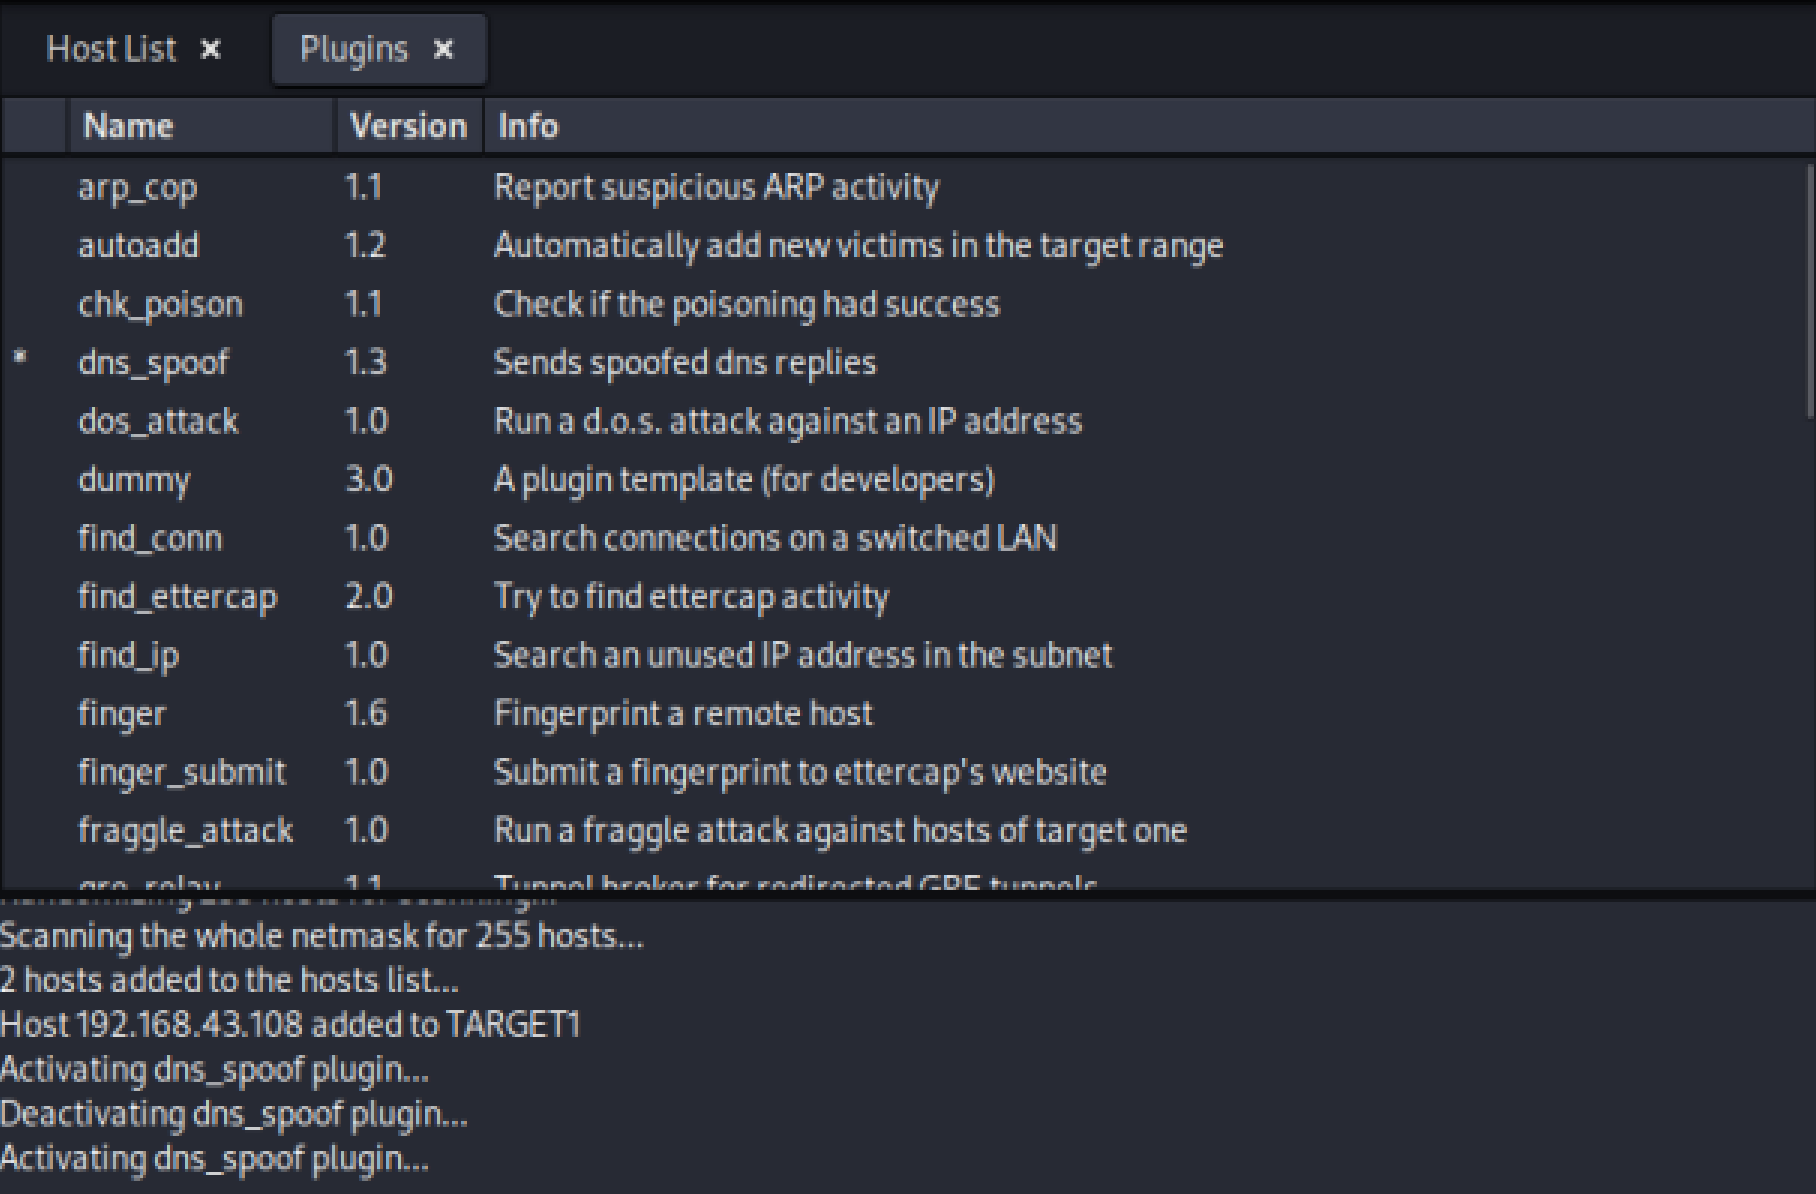
Task: Select the Plugins tab
Action: click(354, 49)
